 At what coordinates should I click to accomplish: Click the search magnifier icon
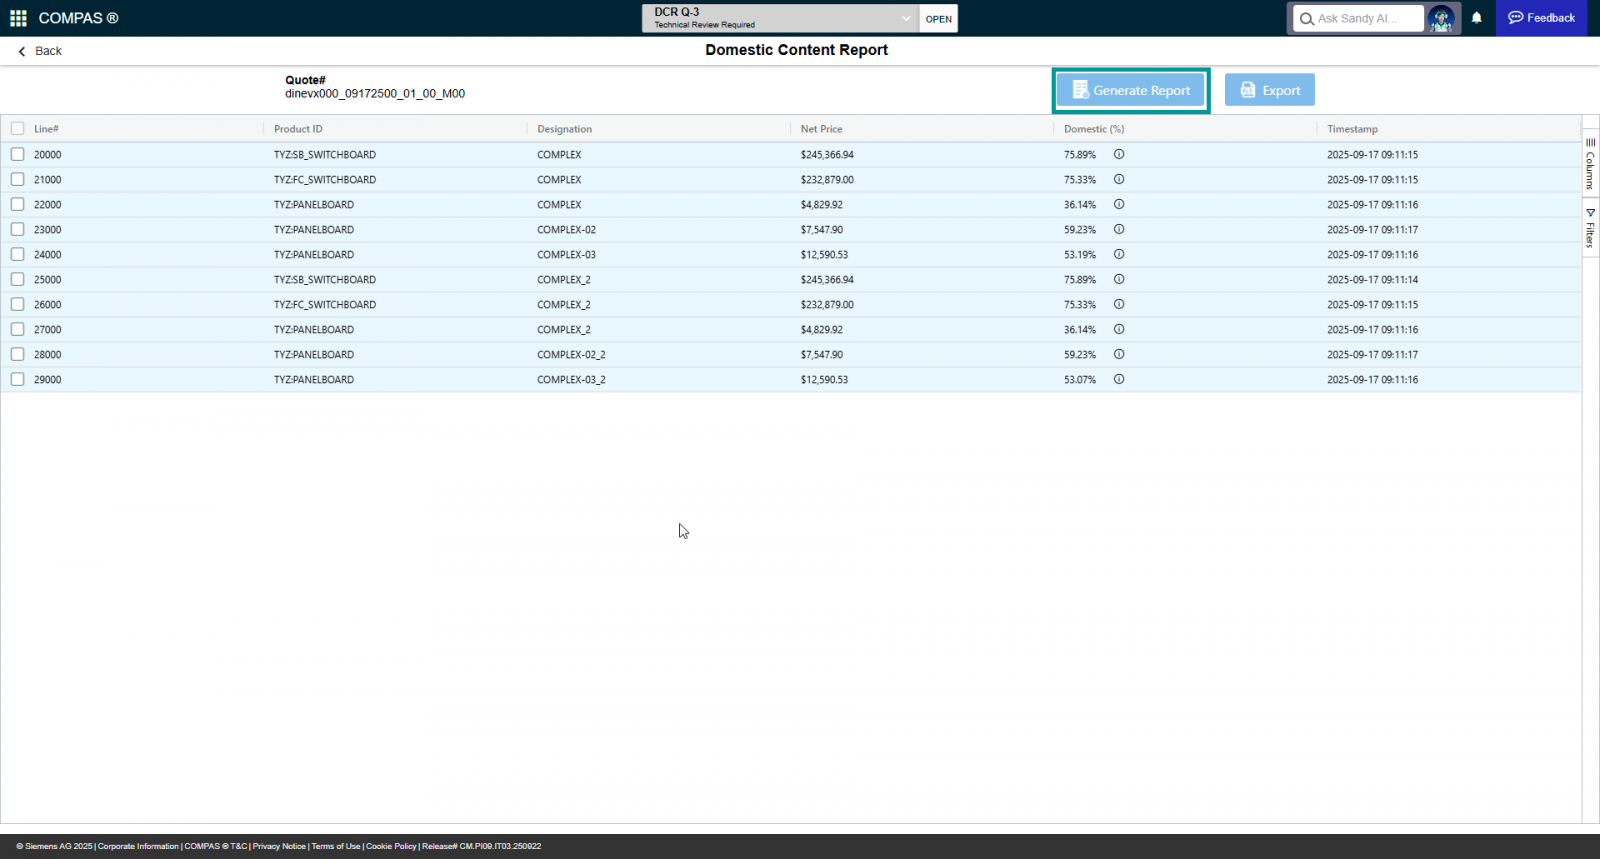[x=1306, y=19]
